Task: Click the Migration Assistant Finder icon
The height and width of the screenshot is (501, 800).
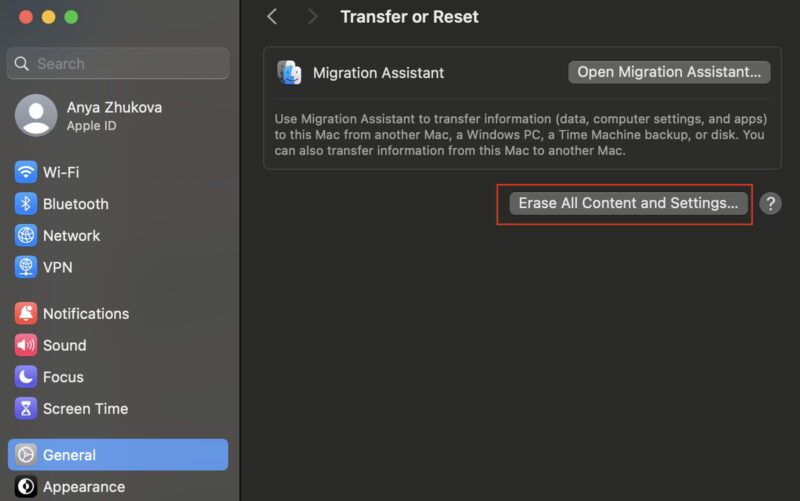Action: [x=289, y=72]
